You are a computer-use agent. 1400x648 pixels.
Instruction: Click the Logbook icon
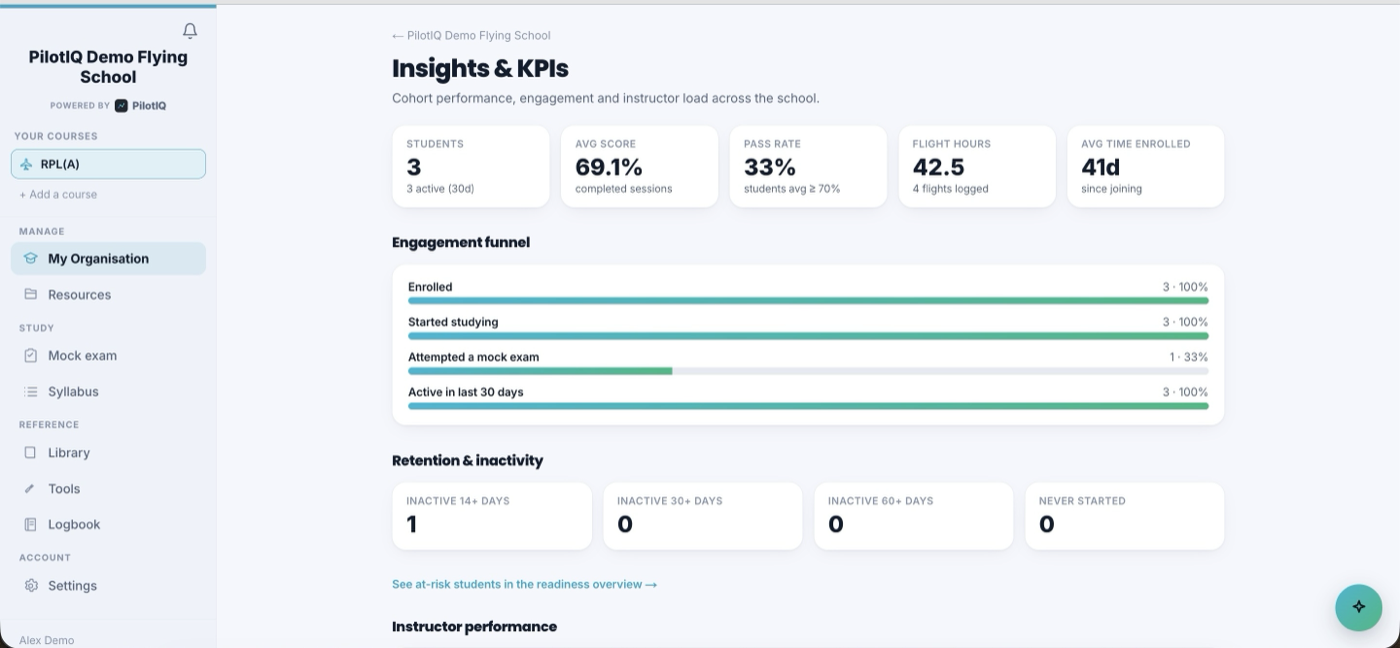(x=30, y=524)
